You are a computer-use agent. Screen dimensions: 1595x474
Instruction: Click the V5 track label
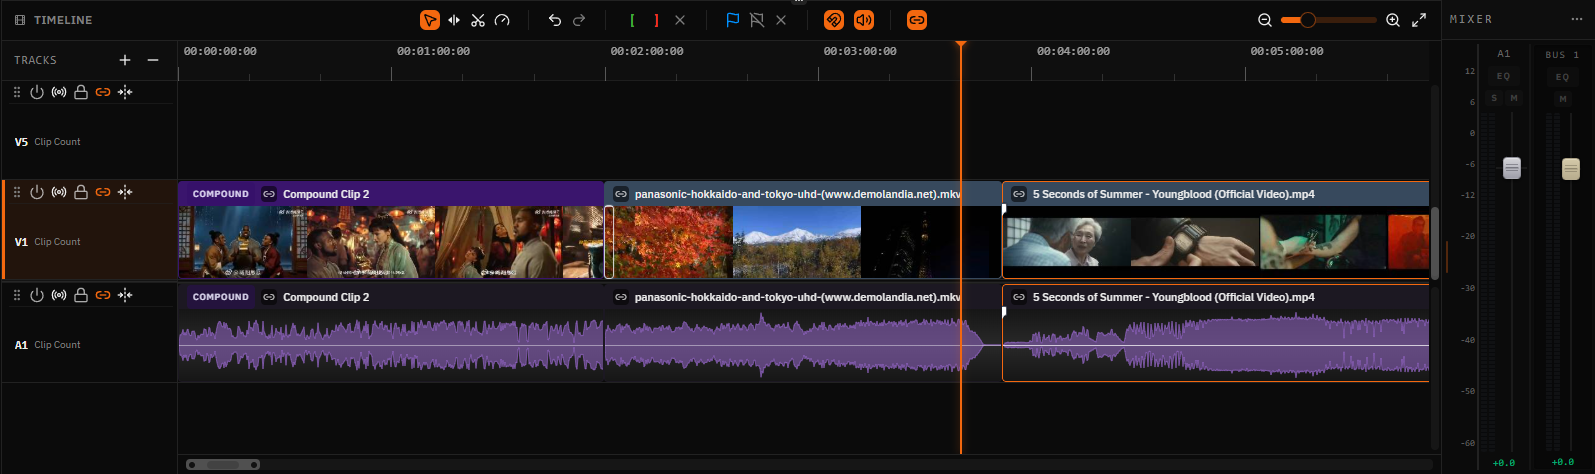click(21, 142)
